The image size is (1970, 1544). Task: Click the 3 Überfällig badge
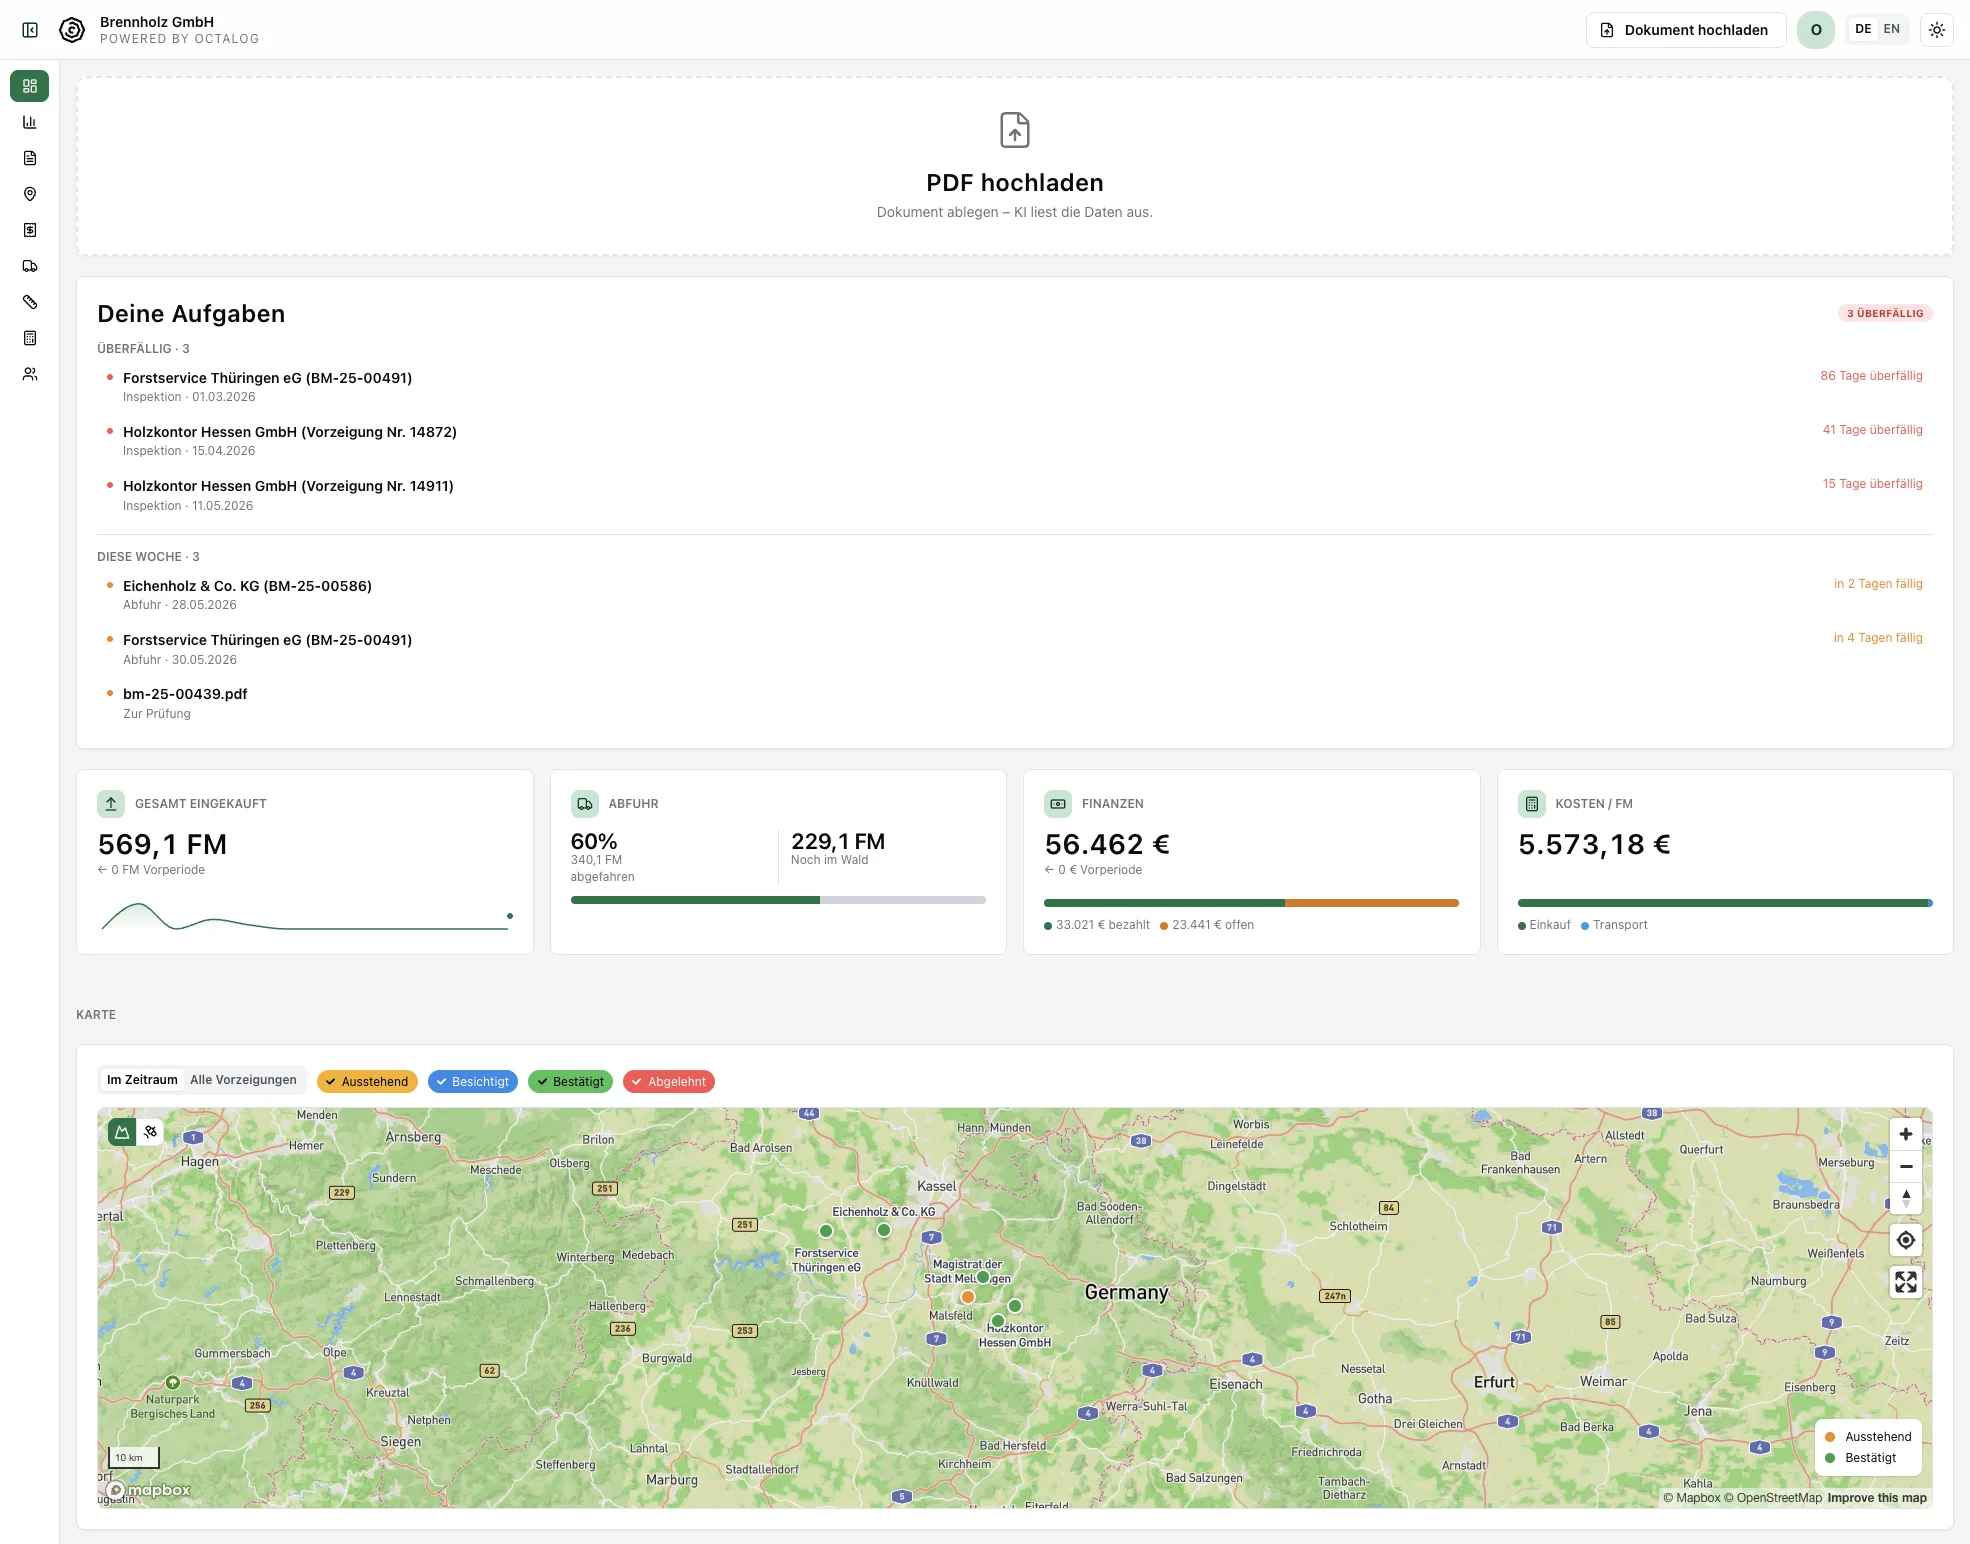click(x=1885, y=313)
